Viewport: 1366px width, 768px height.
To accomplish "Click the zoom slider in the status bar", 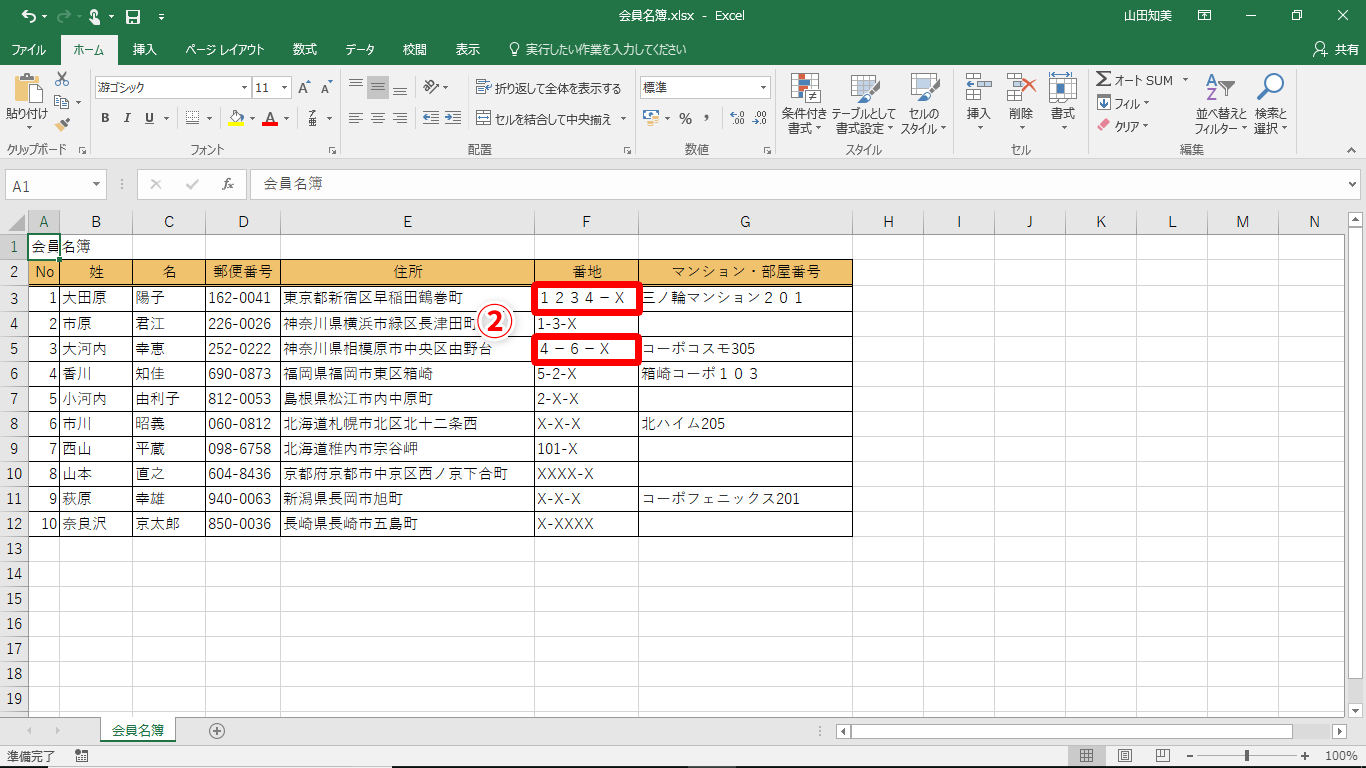I will point(1247,756).
